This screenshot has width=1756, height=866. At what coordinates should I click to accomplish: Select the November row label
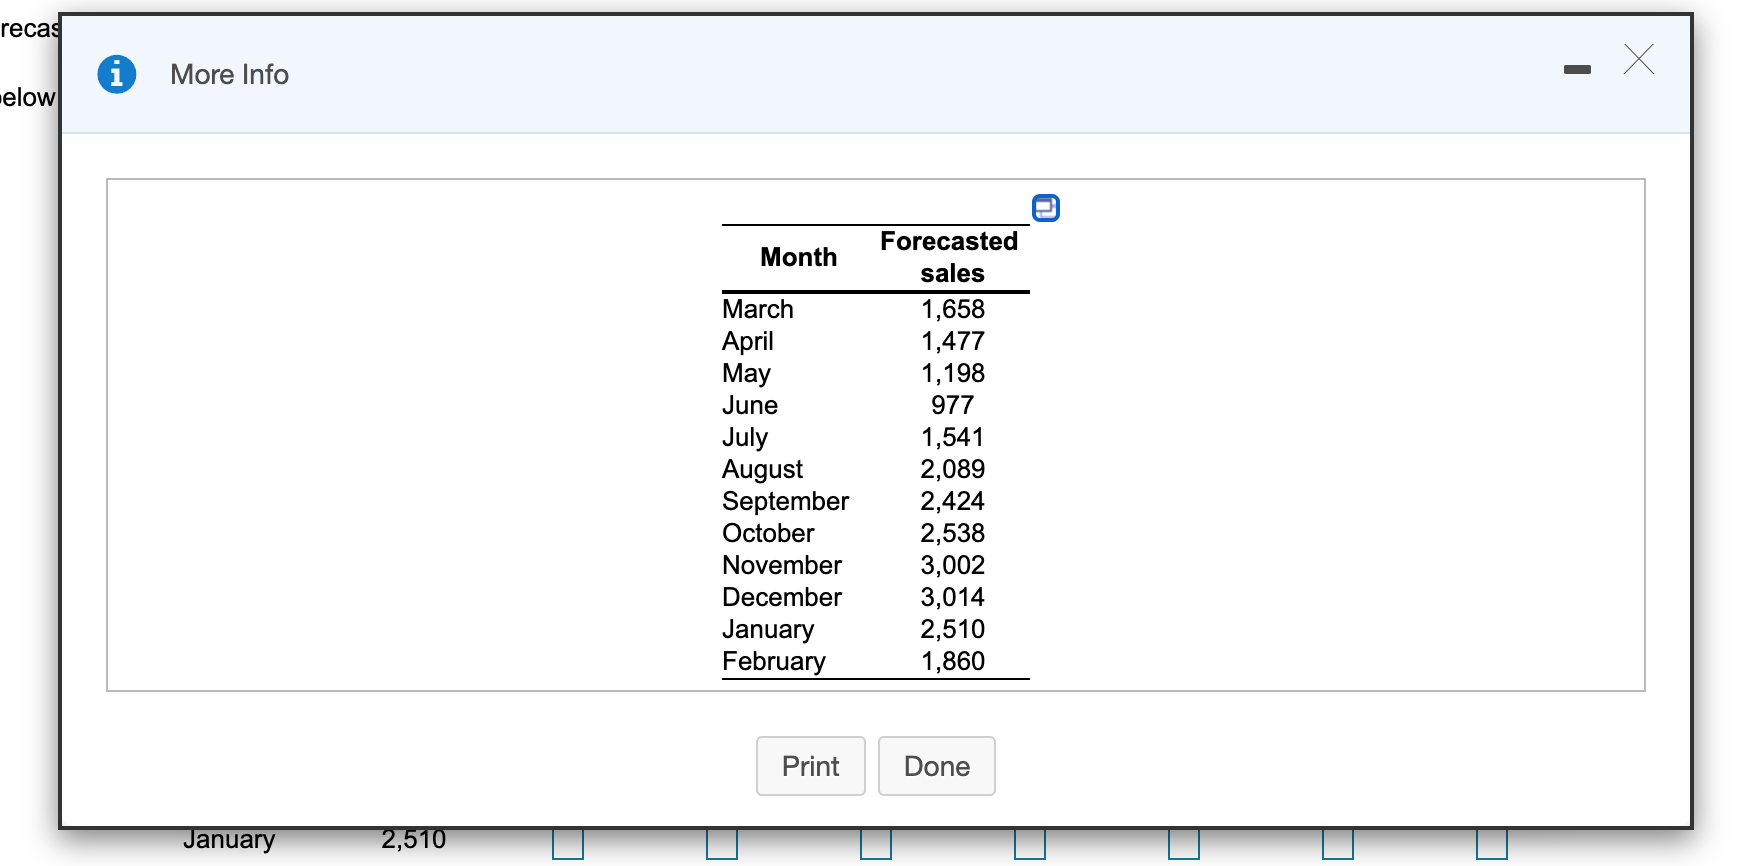[x=782, y=565]
